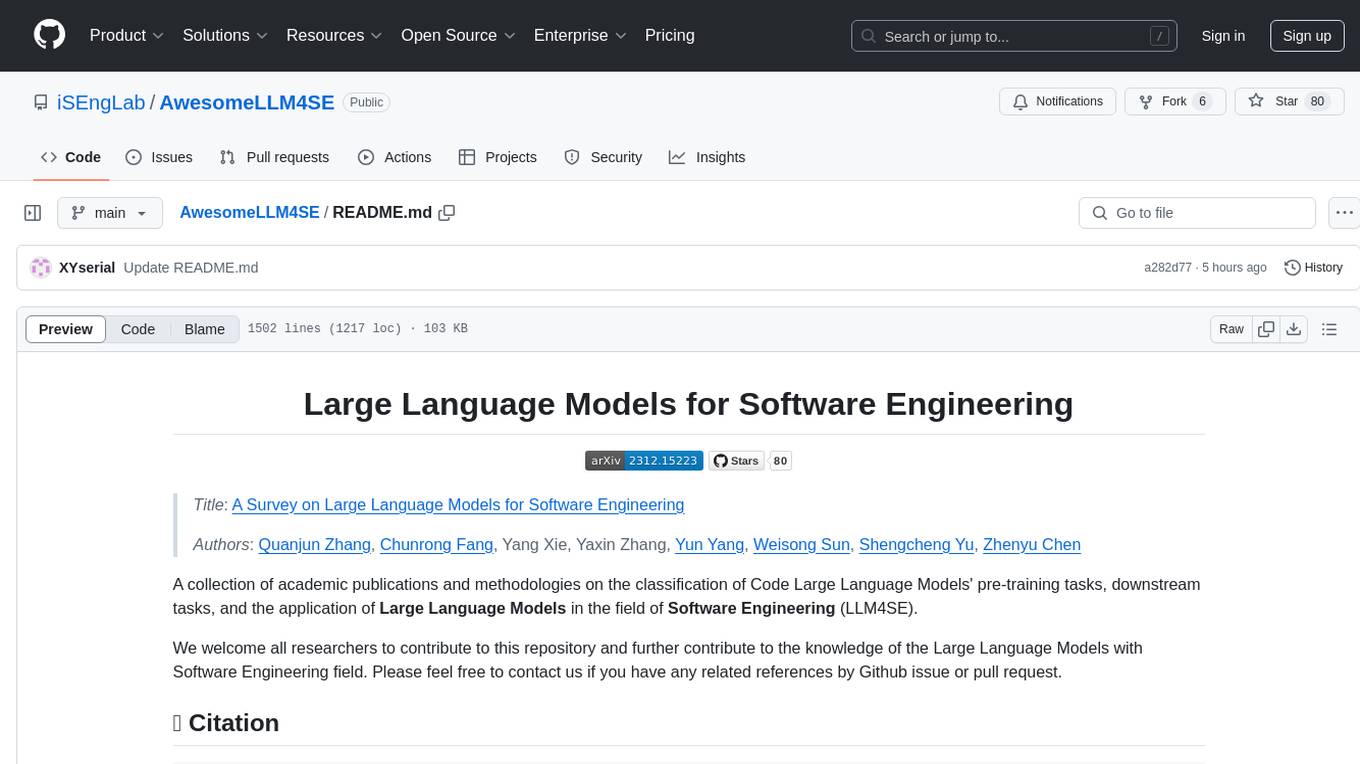Expand the Resources menu

click(x=334, y=35)
